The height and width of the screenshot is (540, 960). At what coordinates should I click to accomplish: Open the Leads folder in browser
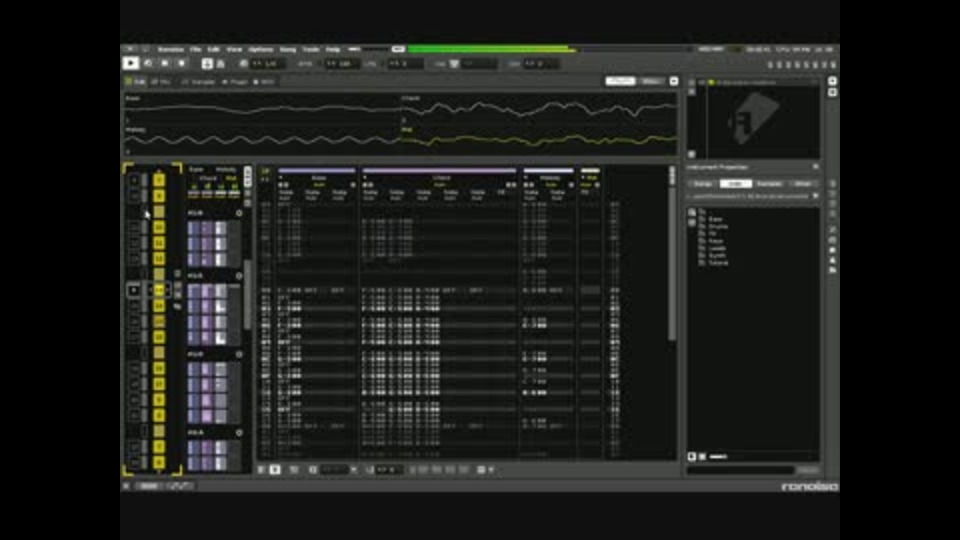(717, 248)
